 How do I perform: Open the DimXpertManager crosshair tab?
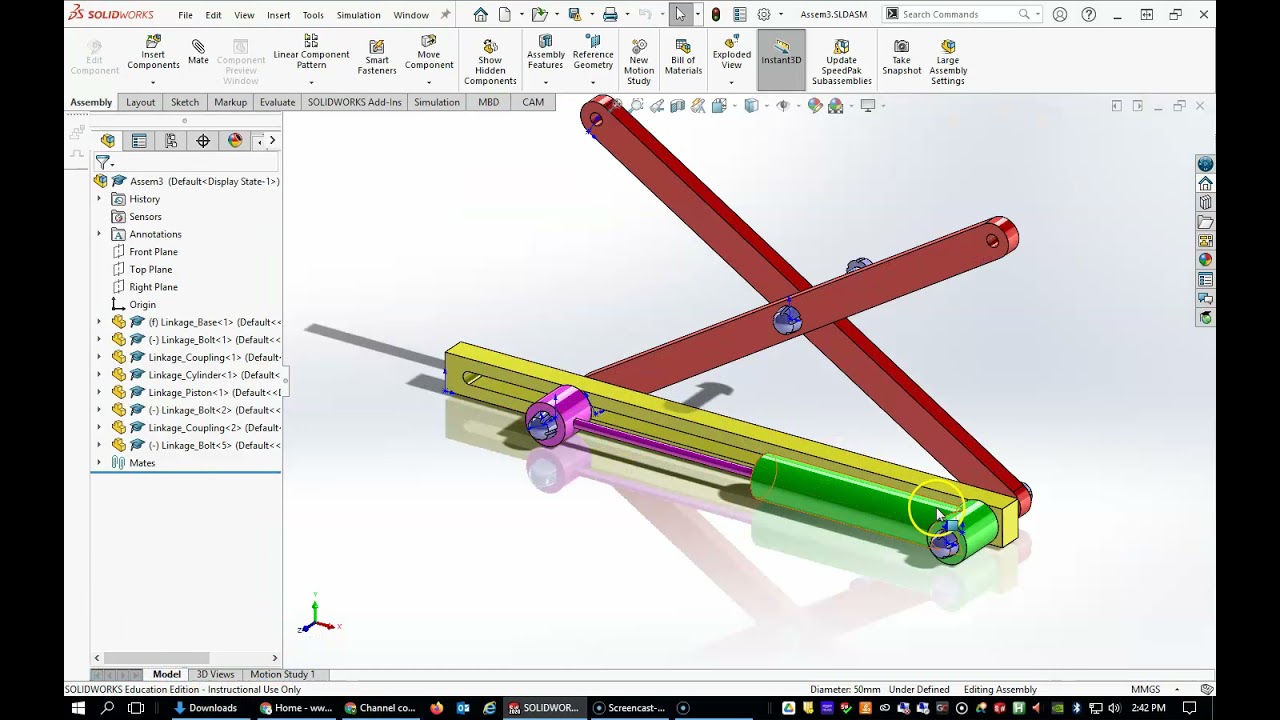(203, 141)
